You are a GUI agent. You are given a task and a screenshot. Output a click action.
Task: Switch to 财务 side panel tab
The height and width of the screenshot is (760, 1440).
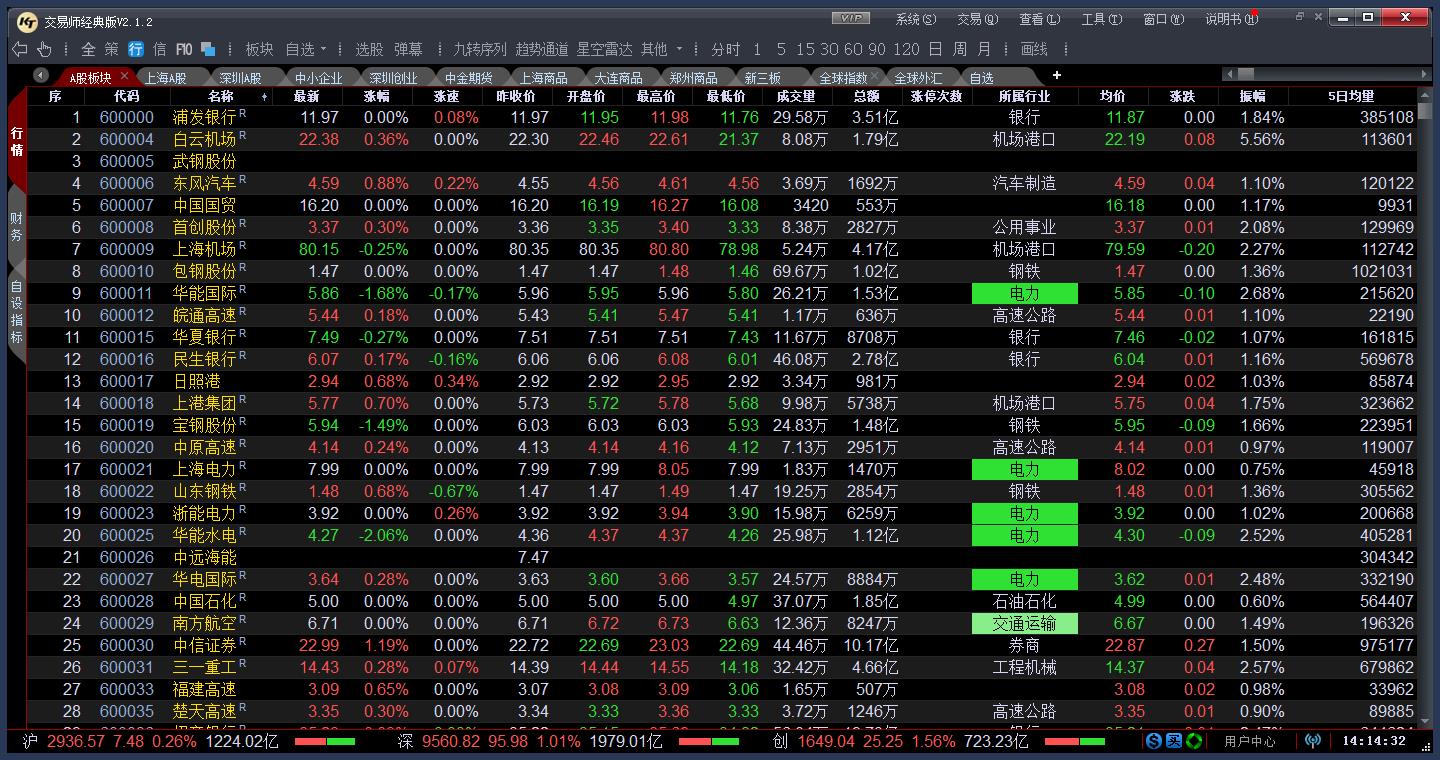pos(16,227)
